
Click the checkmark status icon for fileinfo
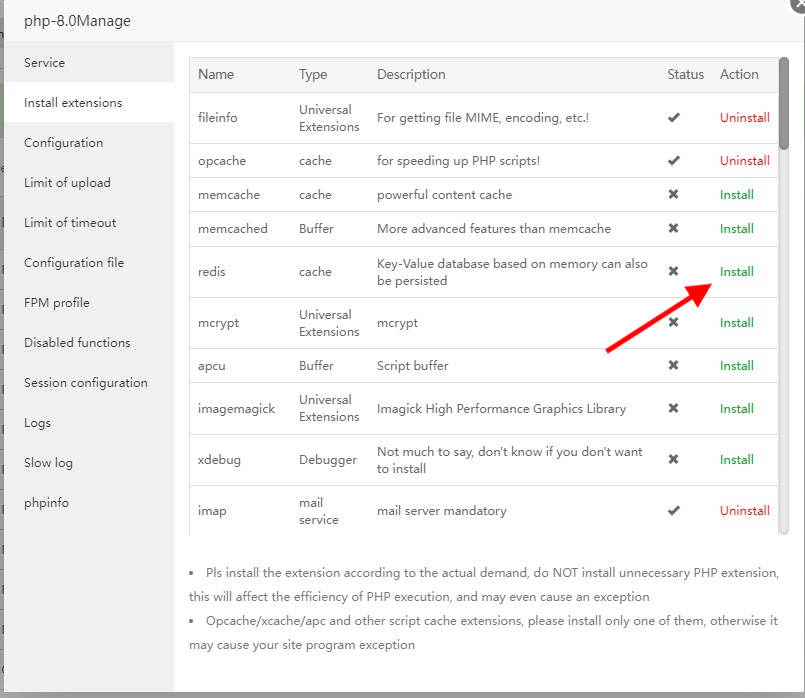click(674, 118)
